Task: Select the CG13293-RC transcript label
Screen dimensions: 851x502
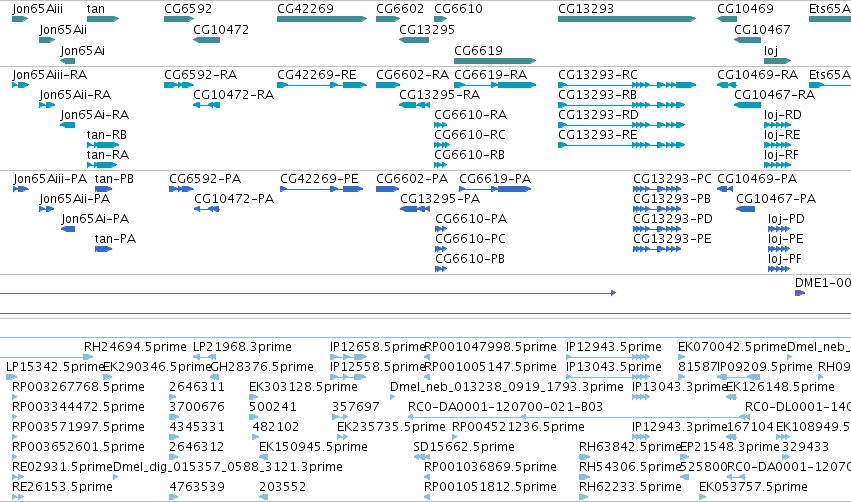Action: tap(598, 75)
